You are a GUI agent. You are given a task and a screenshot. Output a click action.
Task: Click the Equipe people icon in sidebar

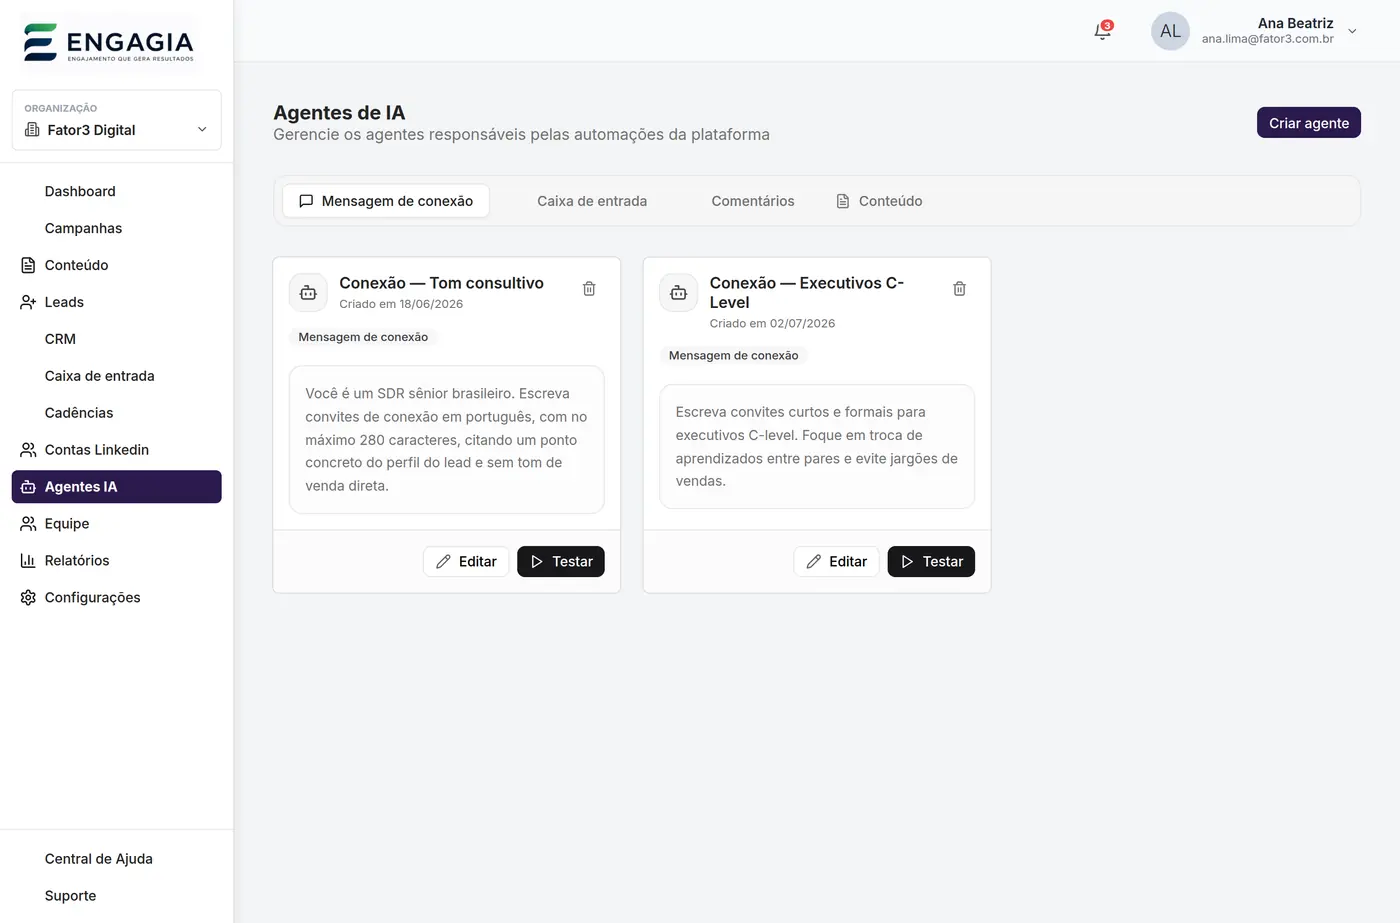[28, 524]
